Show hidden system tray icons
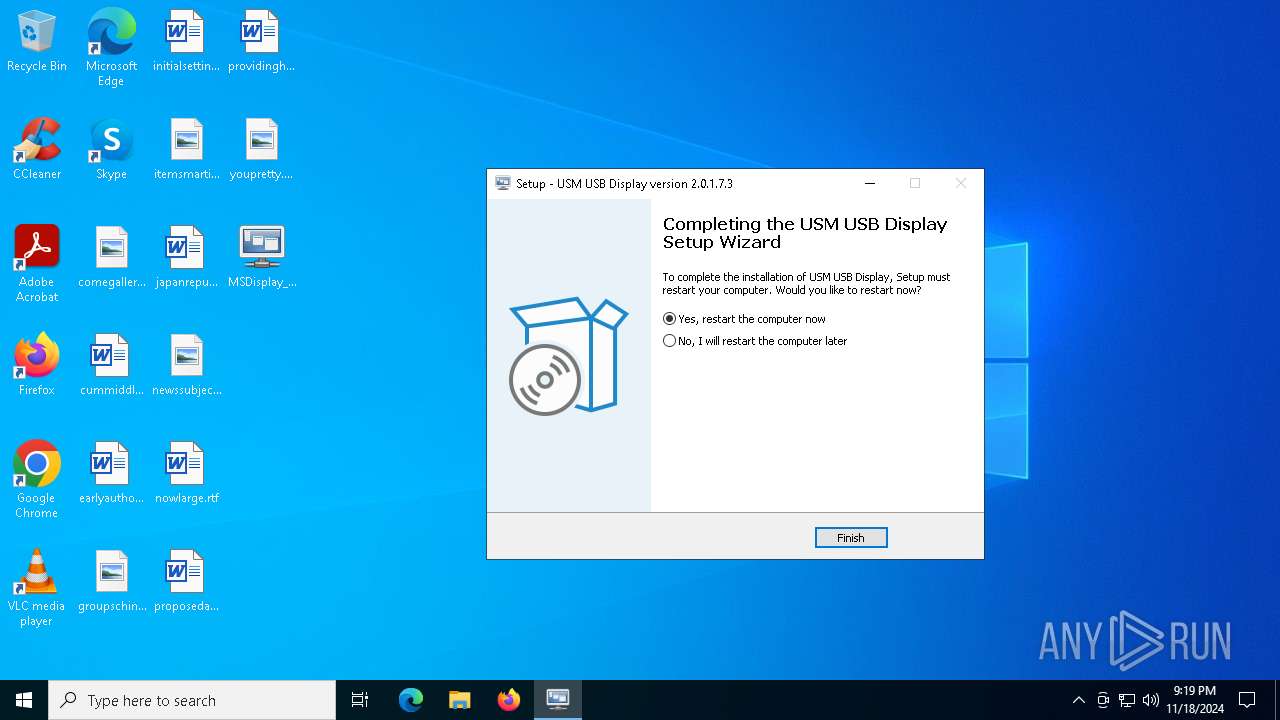Viewport: 1280px width, 720px height. [1078, 700]
